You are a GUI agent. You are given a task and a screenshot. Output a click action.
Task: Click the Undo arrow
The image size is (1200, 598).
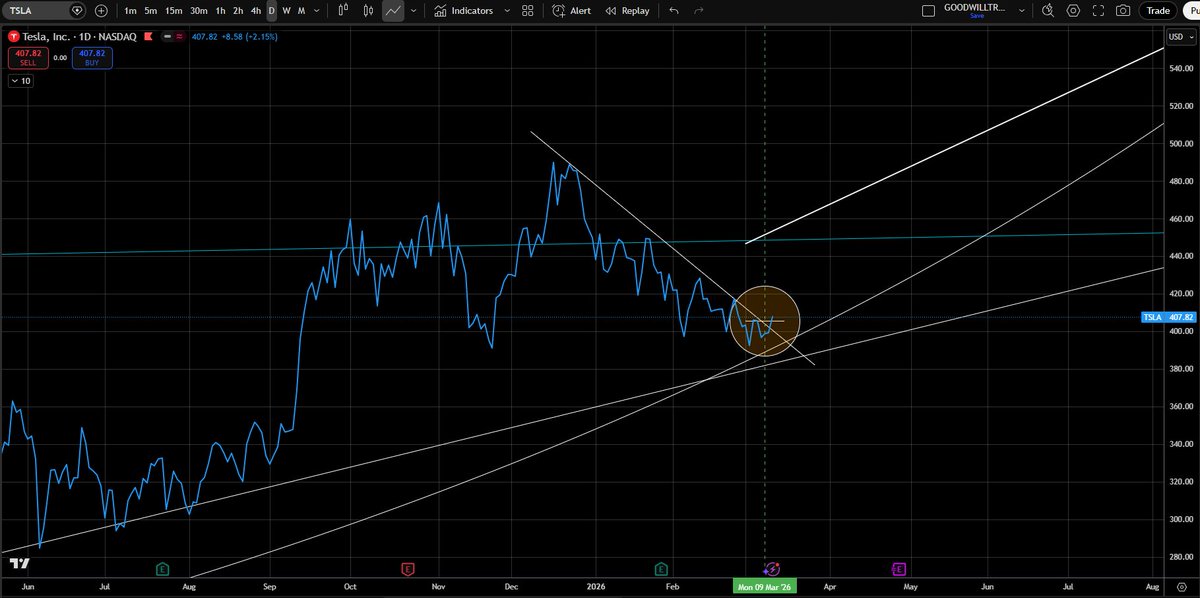(673, 11)
